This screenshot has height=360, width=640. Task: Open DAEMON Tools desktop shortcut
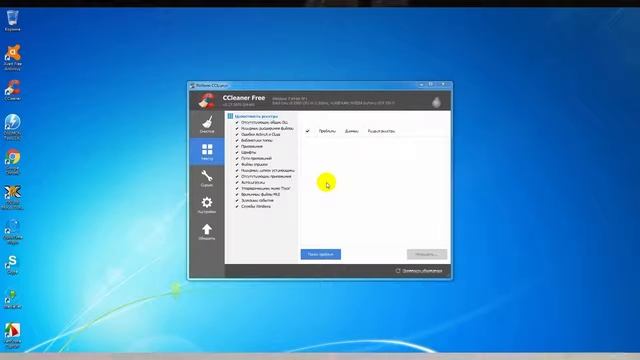click(x=13, y=127)
